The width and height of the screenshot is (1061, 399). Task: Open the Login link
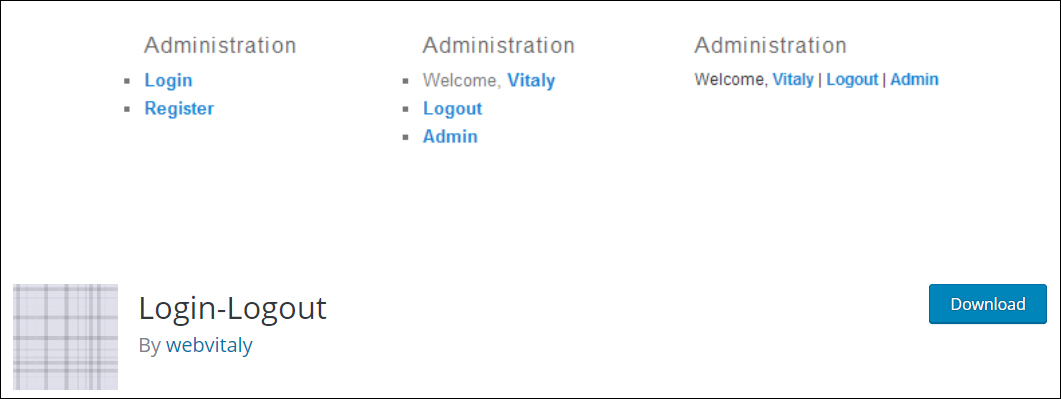pos(168,80)
